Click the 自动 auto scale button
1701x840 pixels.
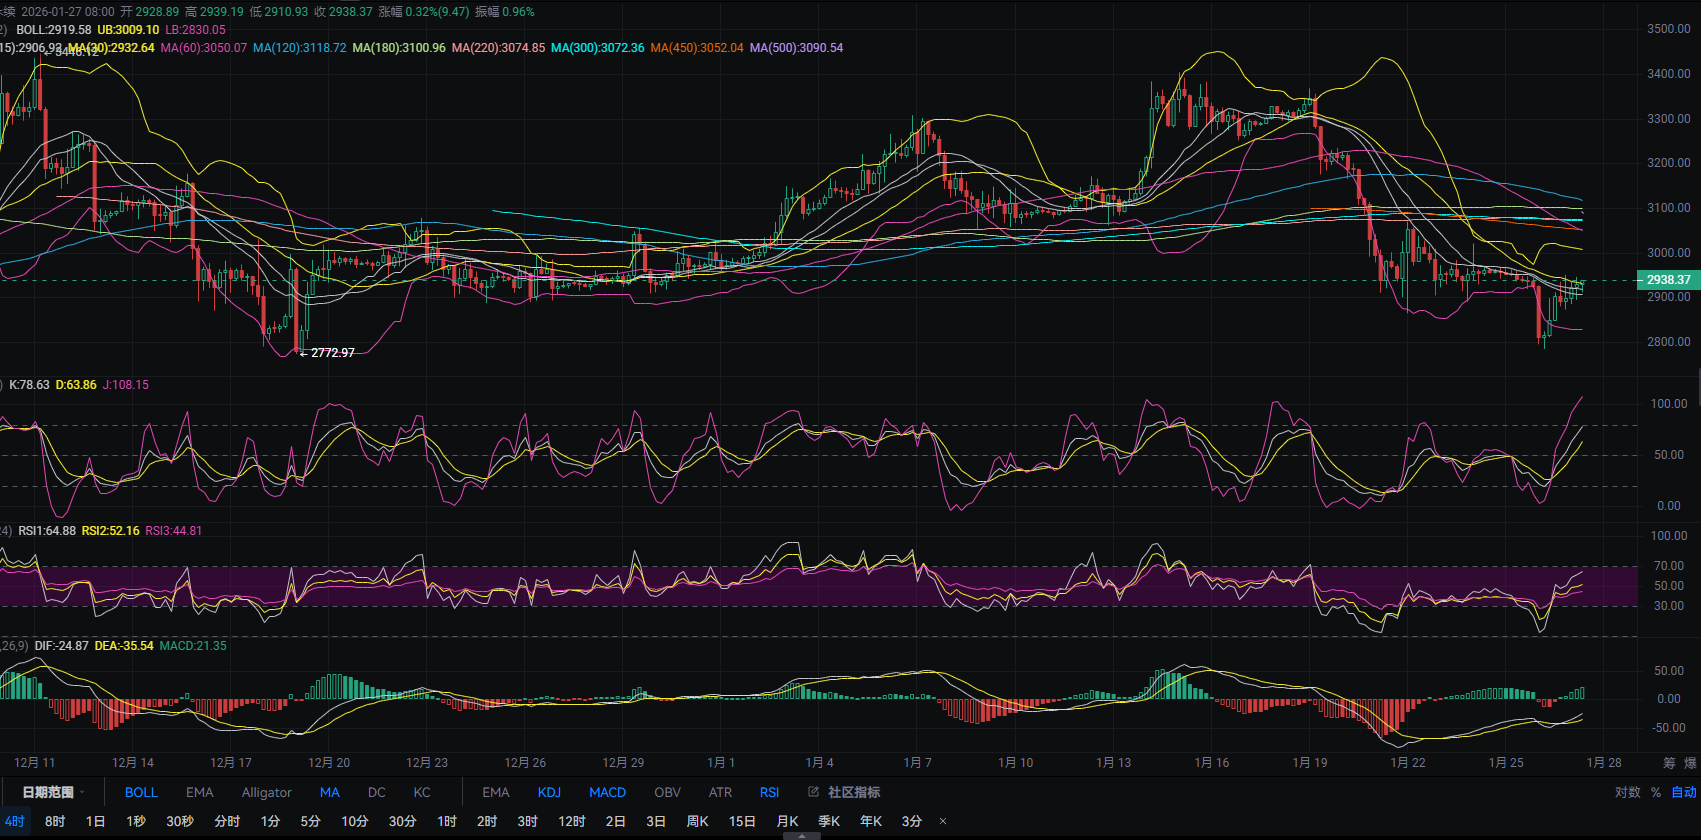click(x=1684, y=792)
